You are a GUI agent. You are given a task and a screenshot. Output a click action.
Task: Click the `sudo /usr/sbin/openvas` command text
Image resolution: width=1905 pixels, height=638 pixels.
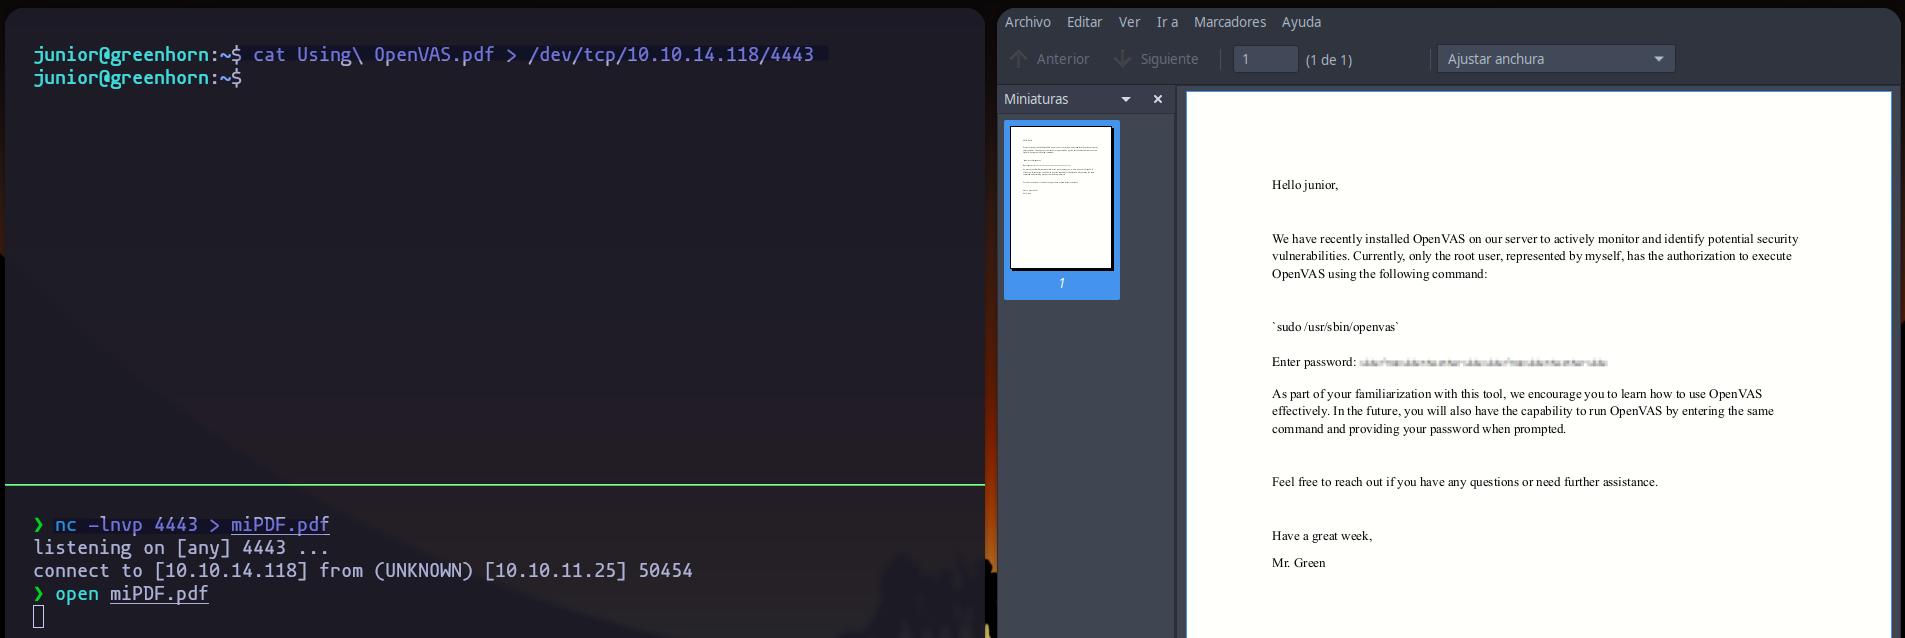(x=1335, y=327)
